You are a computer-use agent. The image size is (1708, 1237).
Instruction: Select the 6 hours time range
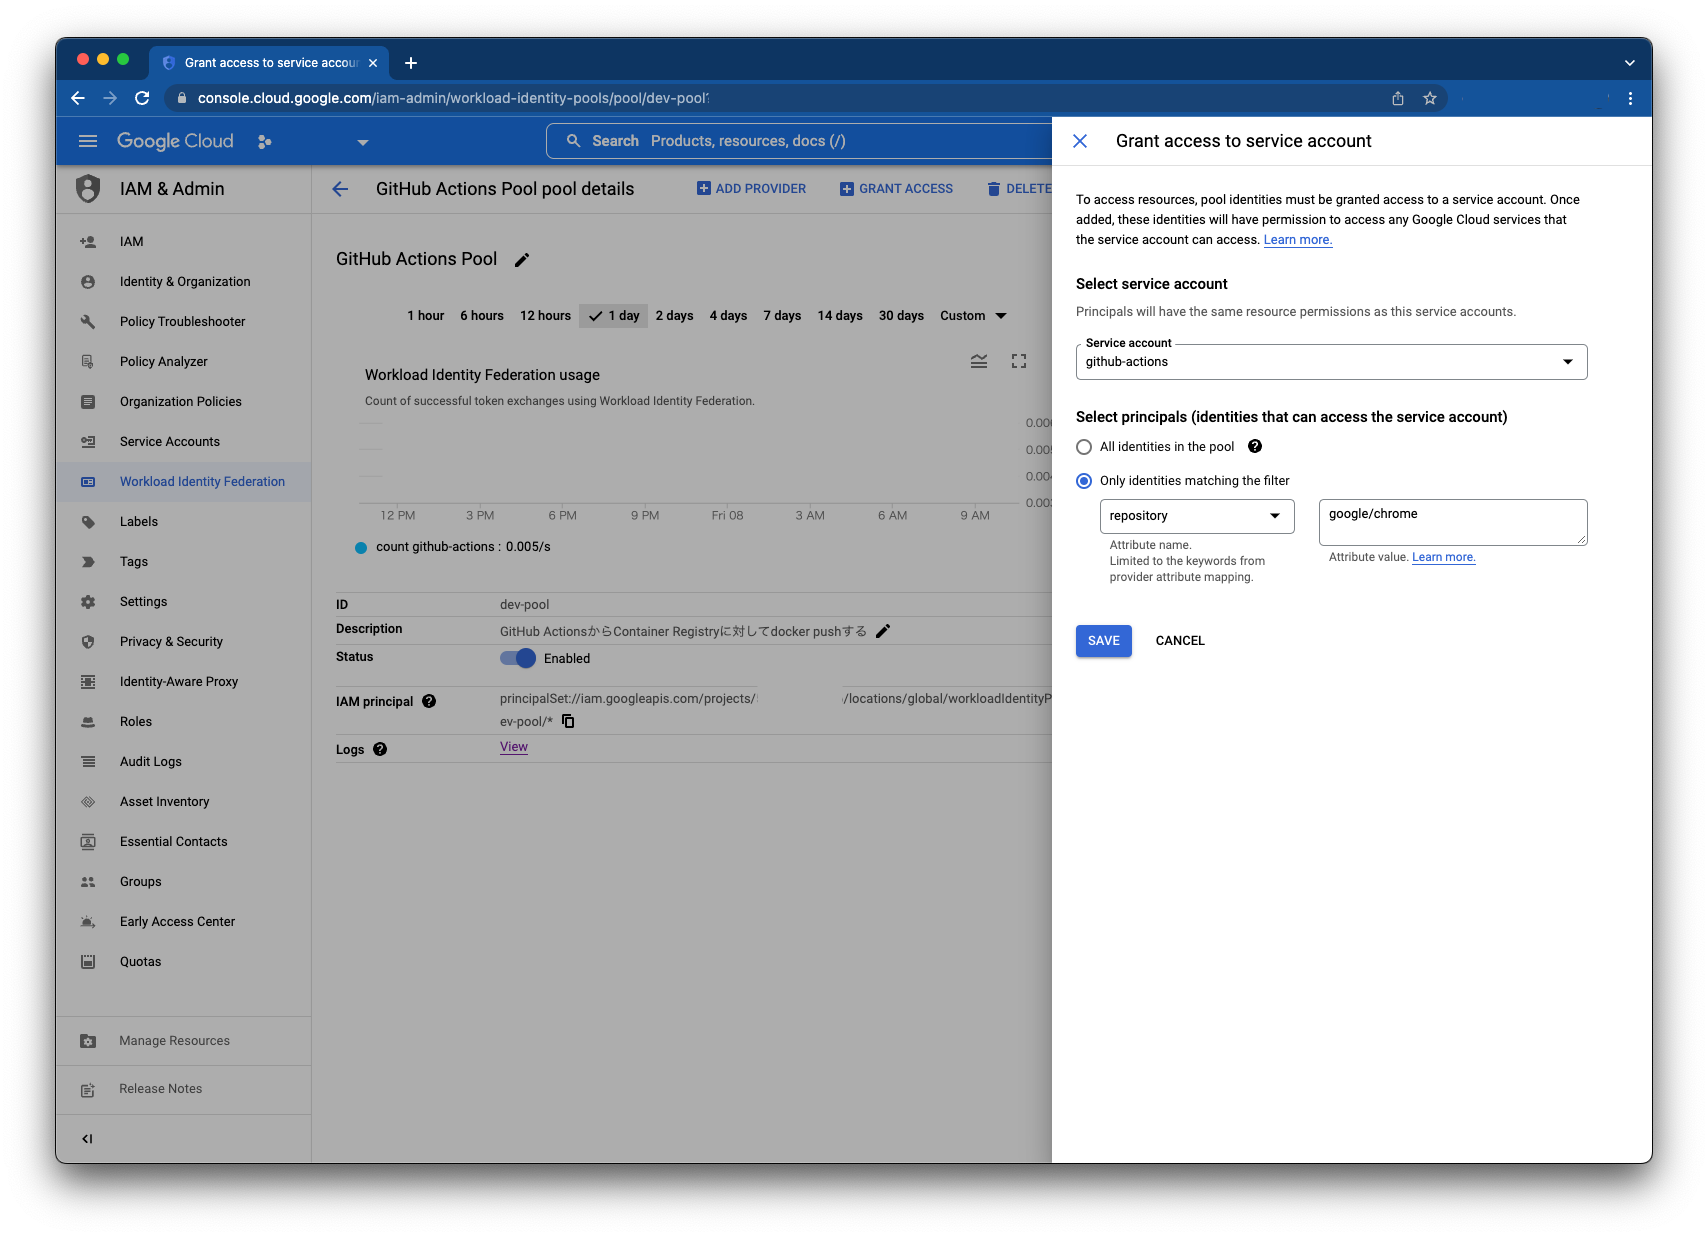[482, 316]
